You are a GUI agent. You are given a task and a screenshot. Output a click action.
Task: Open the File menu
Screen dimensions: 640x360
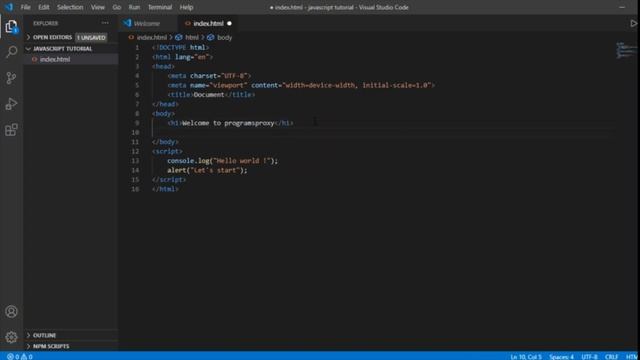(25, 7)
